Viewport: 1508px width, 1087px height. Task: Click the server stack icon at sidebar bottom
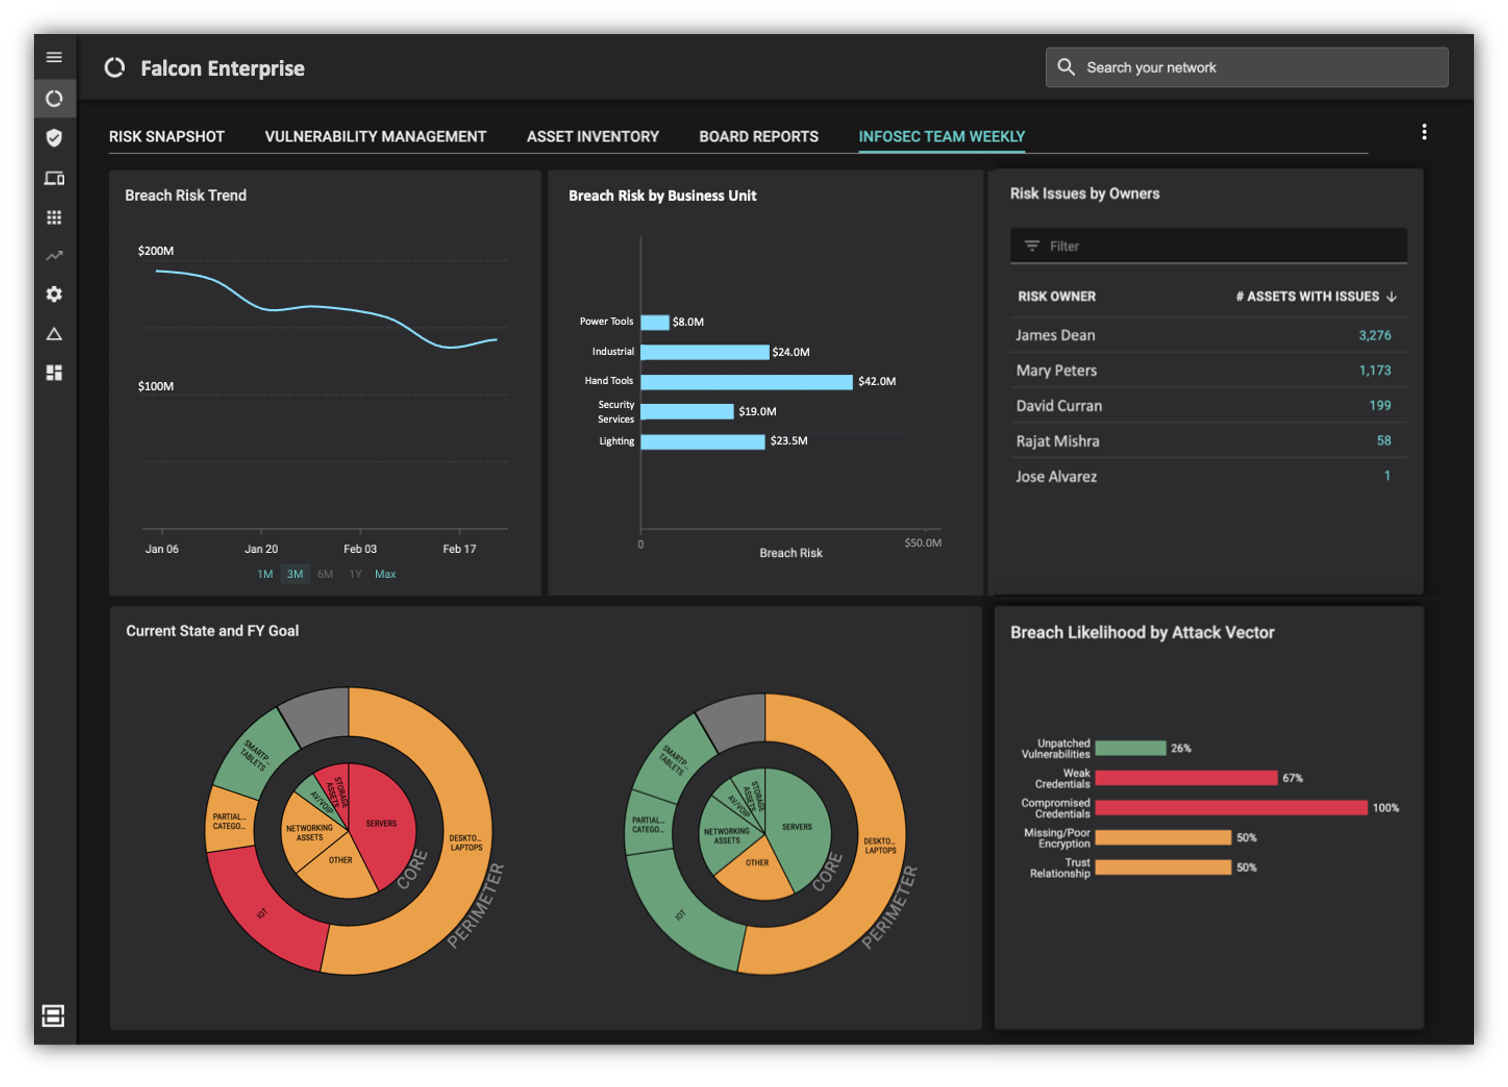[x=53, y=1016]
